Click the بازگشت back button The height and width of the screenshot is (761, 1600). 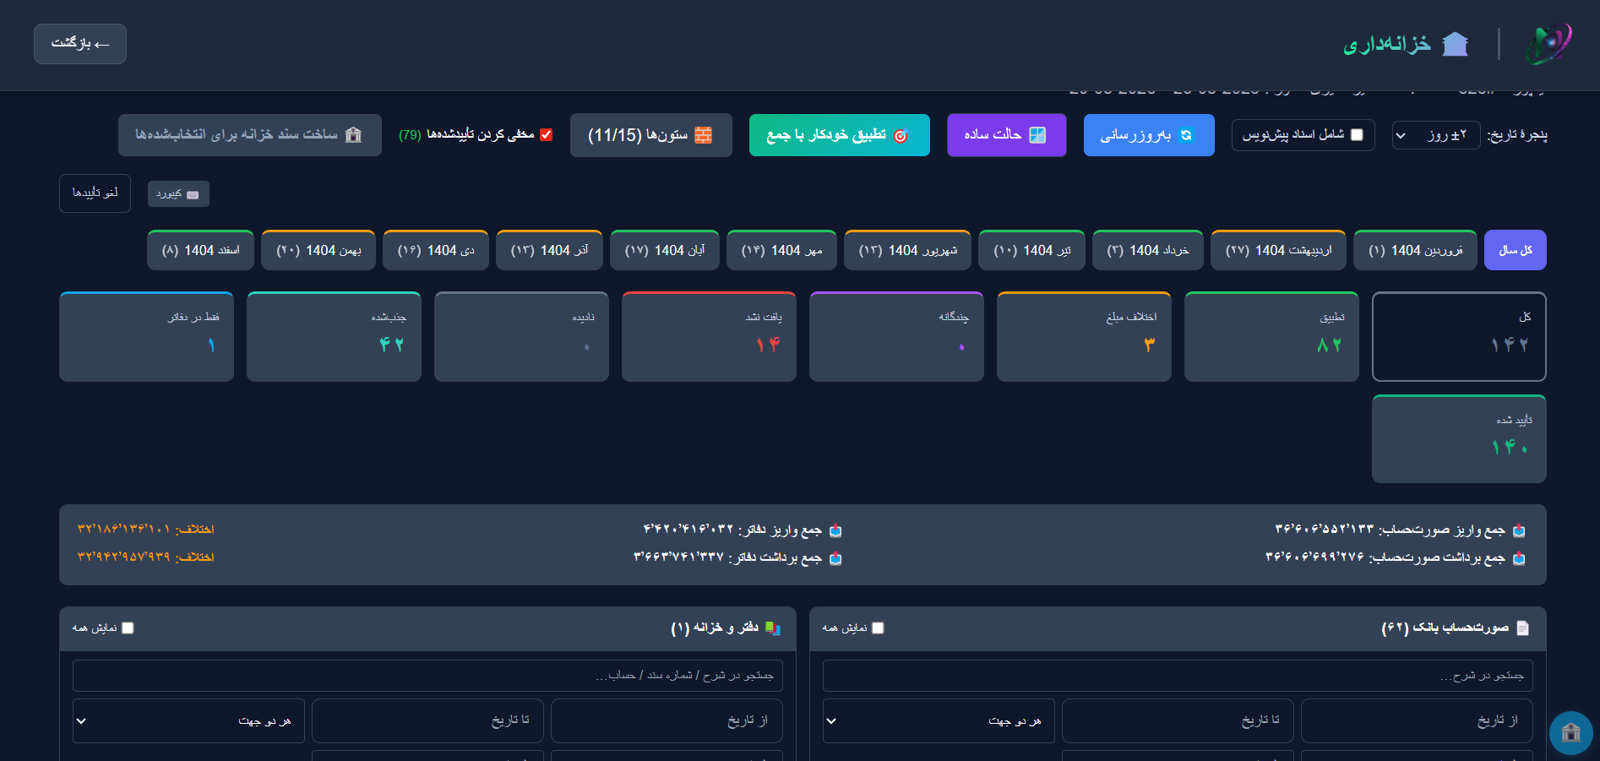click(80, 44)
